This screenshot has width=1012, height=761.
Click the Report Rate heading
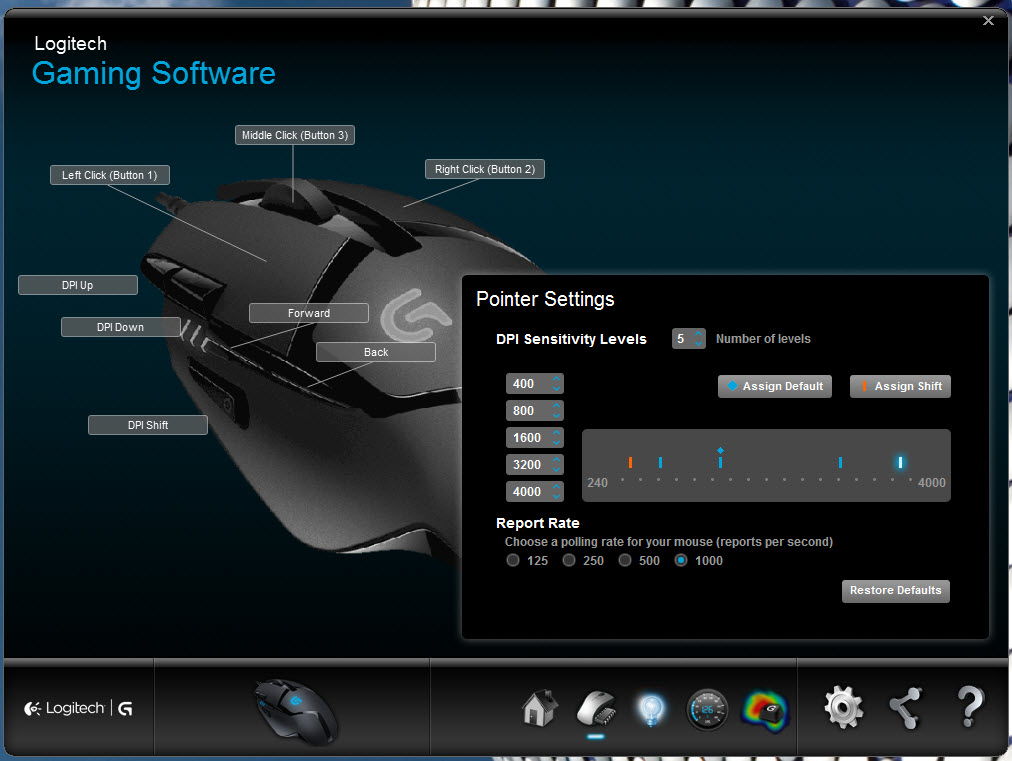[x=538, y=523]
